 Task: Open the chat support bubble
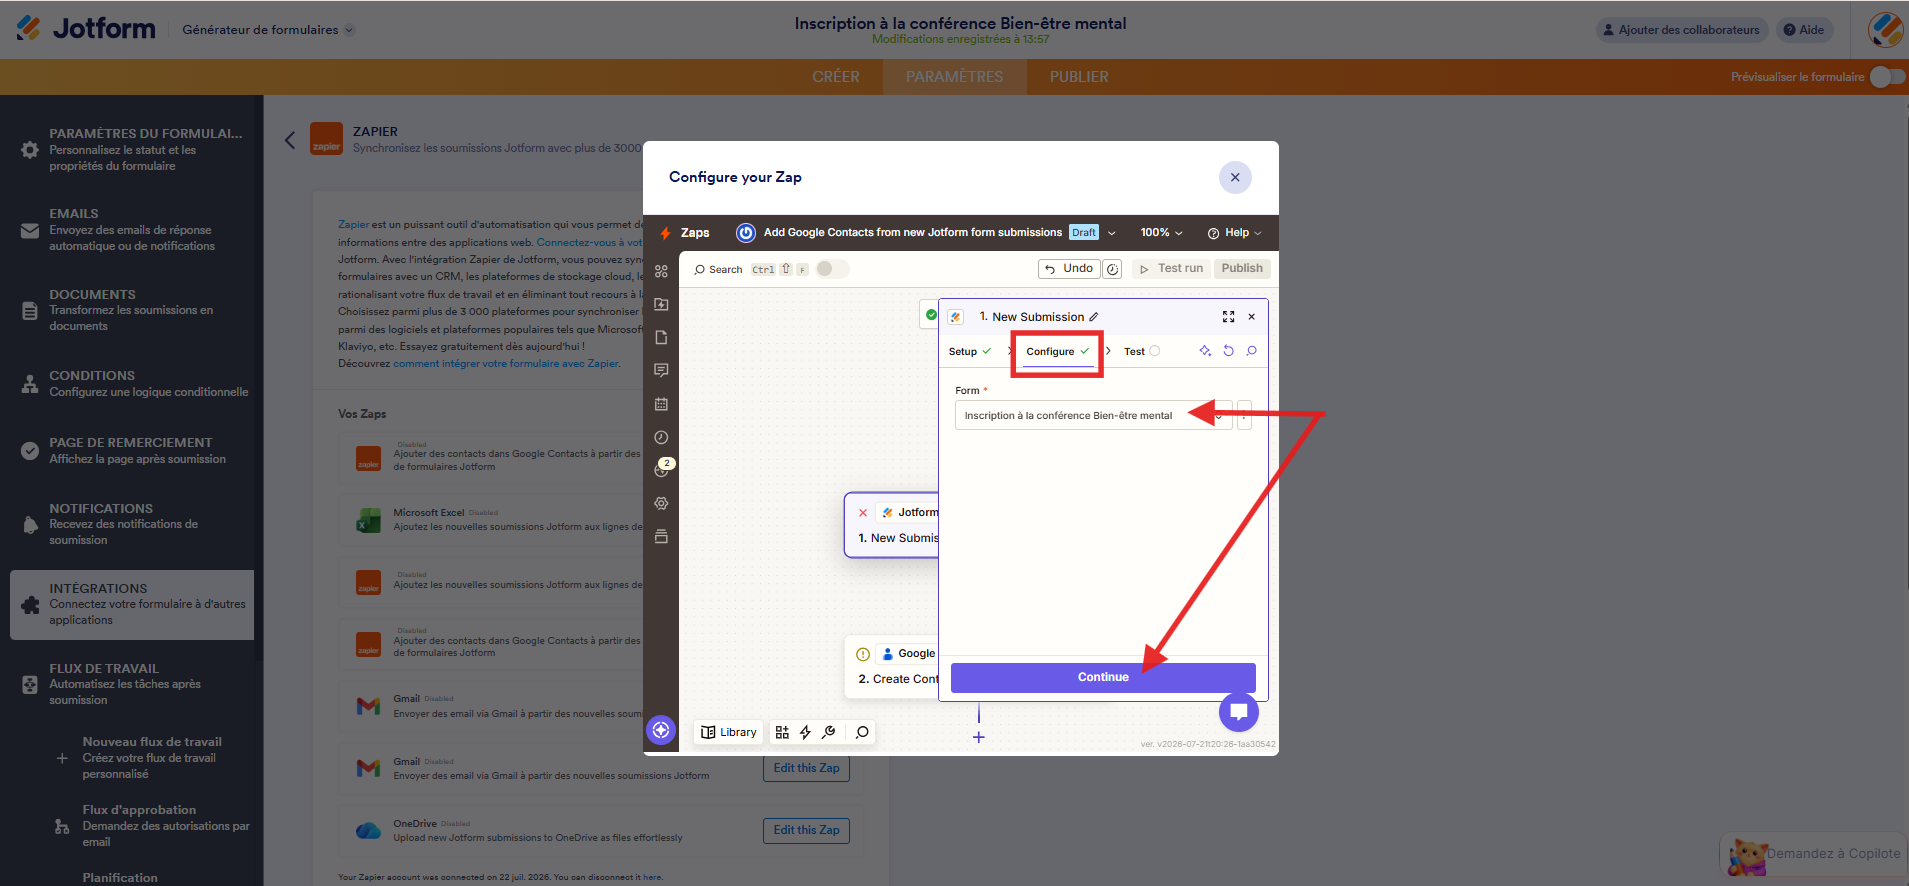click(1238, 712)
